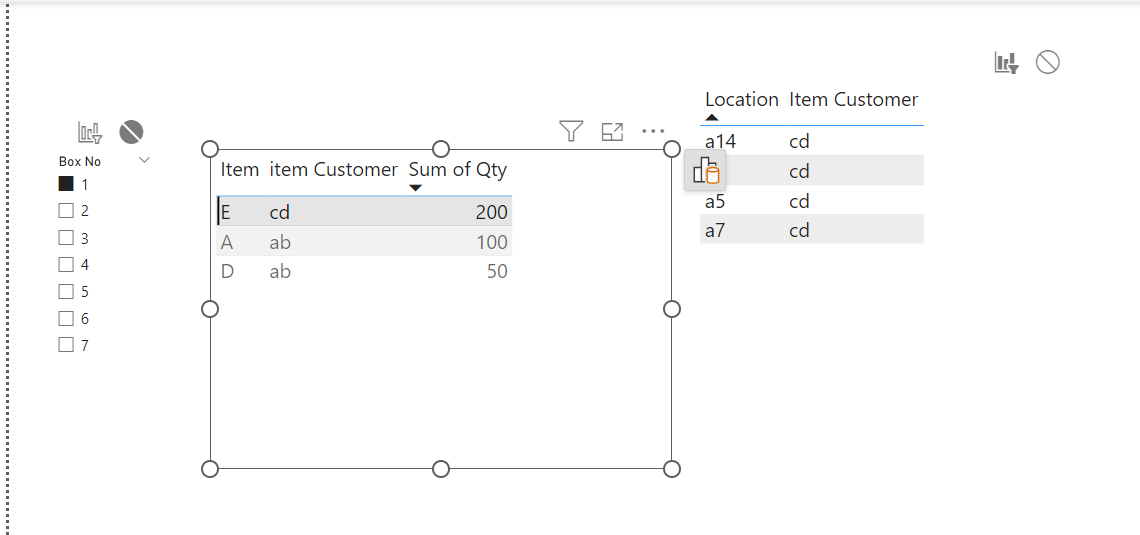Screen dimensions: 1140x535
Task: Open the funnel filter icon on selected table
Action: [571, 131]
